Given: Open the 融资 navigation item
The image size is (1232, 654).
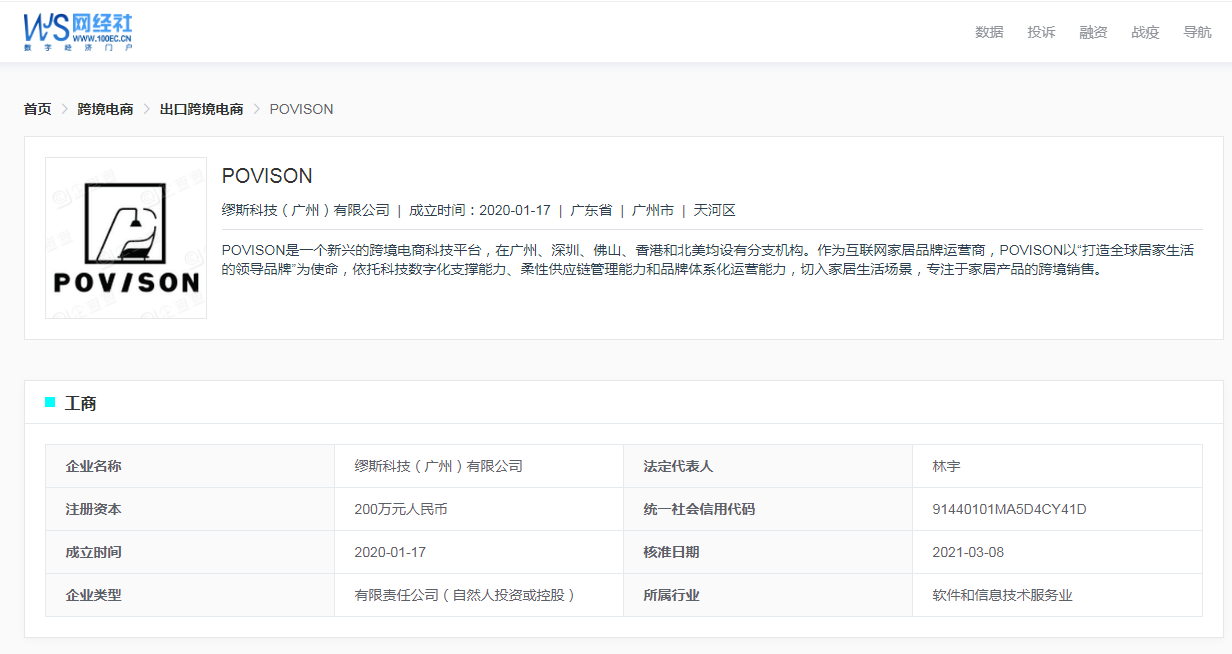Looking at the screenshot, I should [x=1093, y=32].
